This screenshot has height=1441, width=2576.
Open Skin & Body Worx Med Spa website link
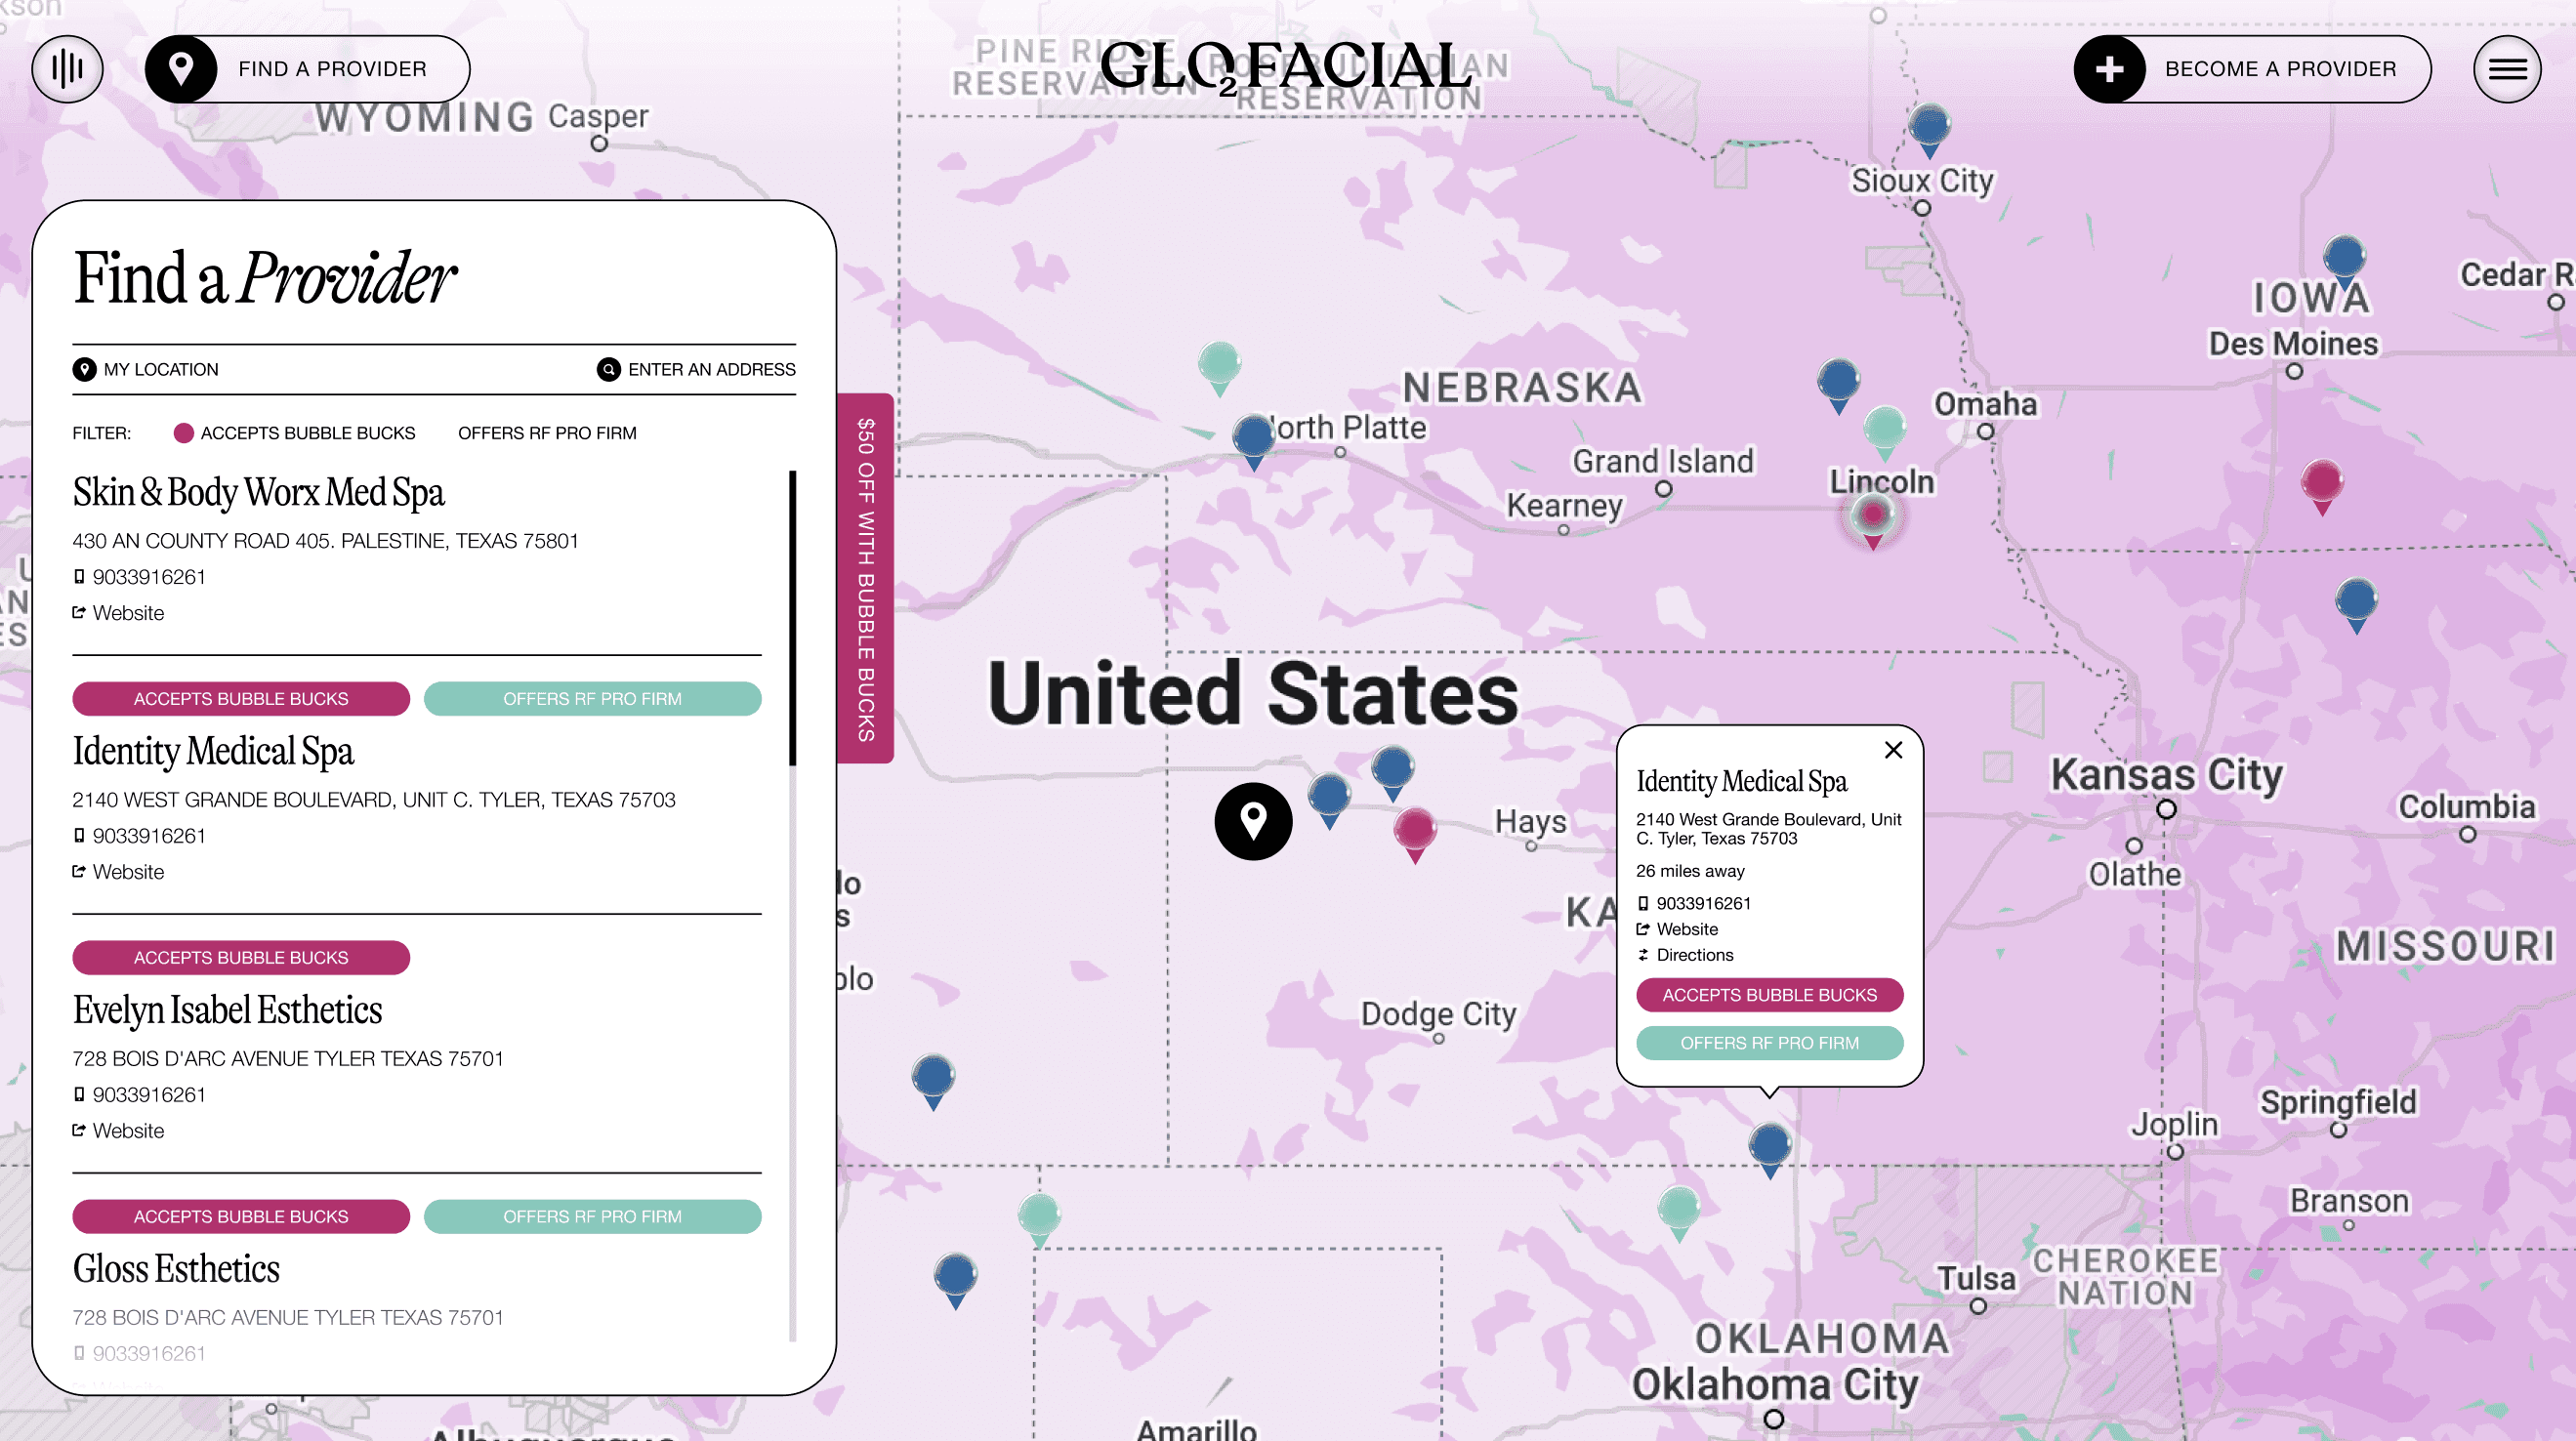coord(118,613)
